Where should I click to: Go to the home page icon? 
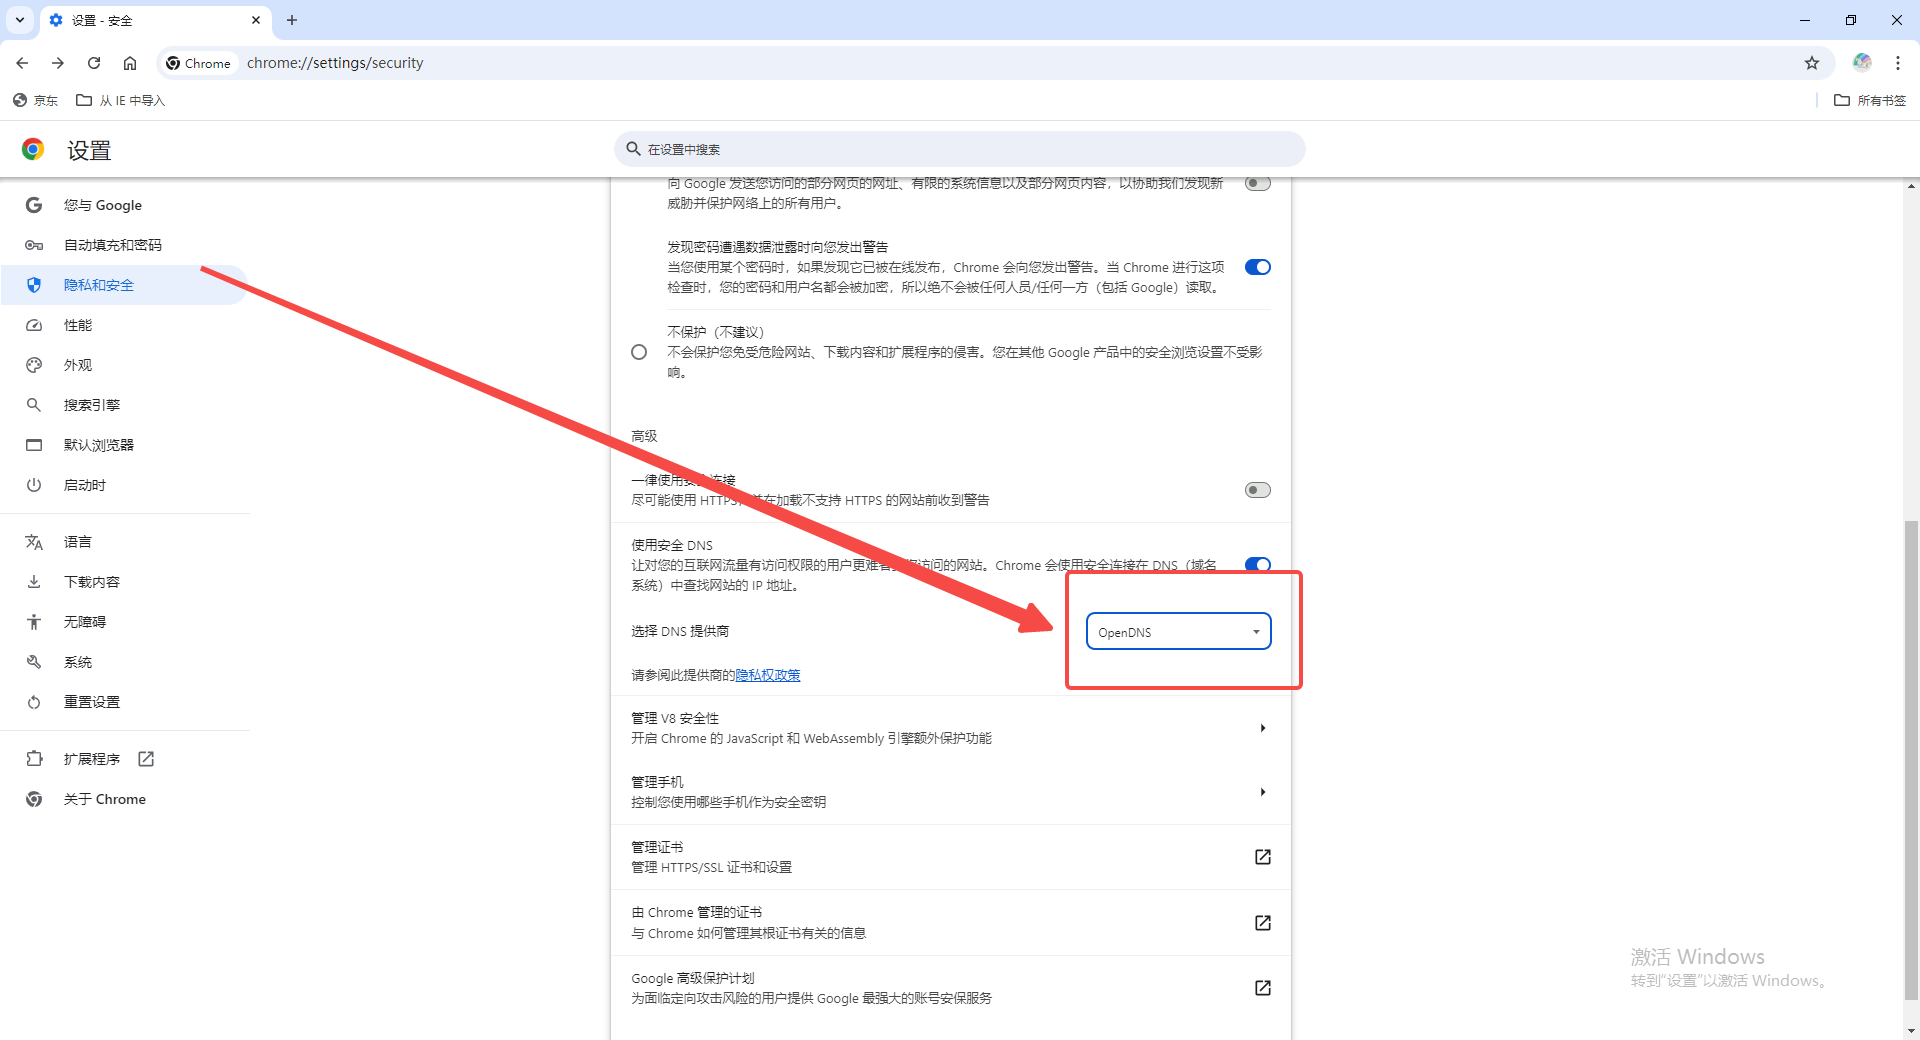[x=130, y=63]
